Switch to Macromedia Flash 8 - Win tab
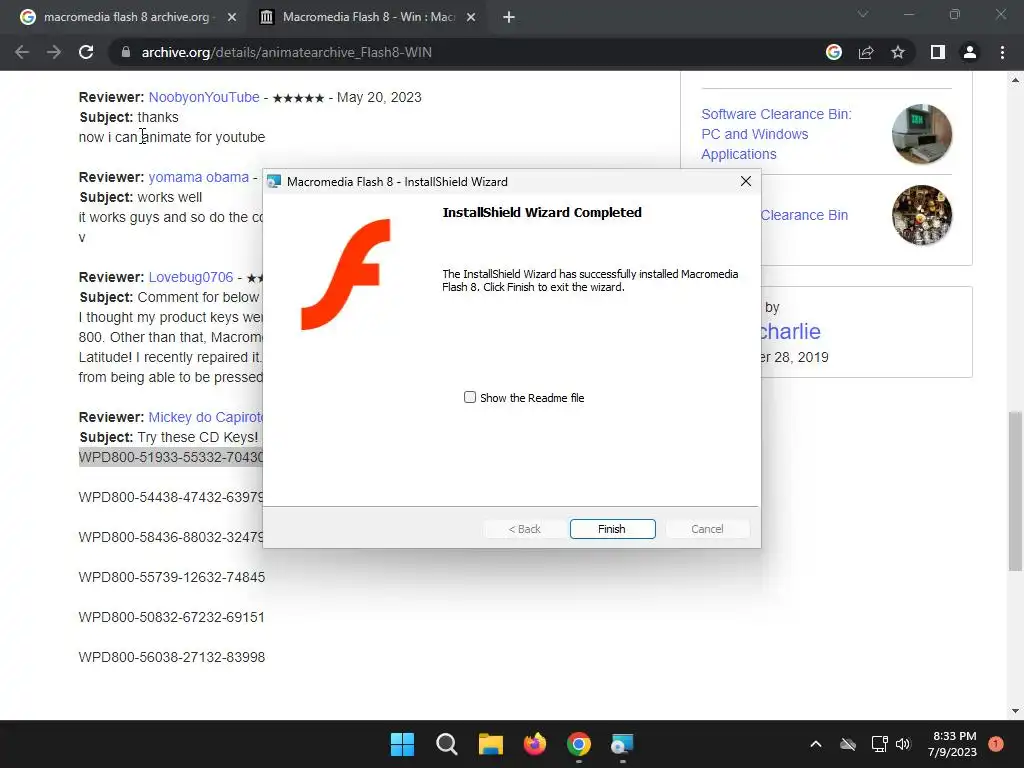The height and width of the screenshot is (768, 1024). (x=368, y=17)
